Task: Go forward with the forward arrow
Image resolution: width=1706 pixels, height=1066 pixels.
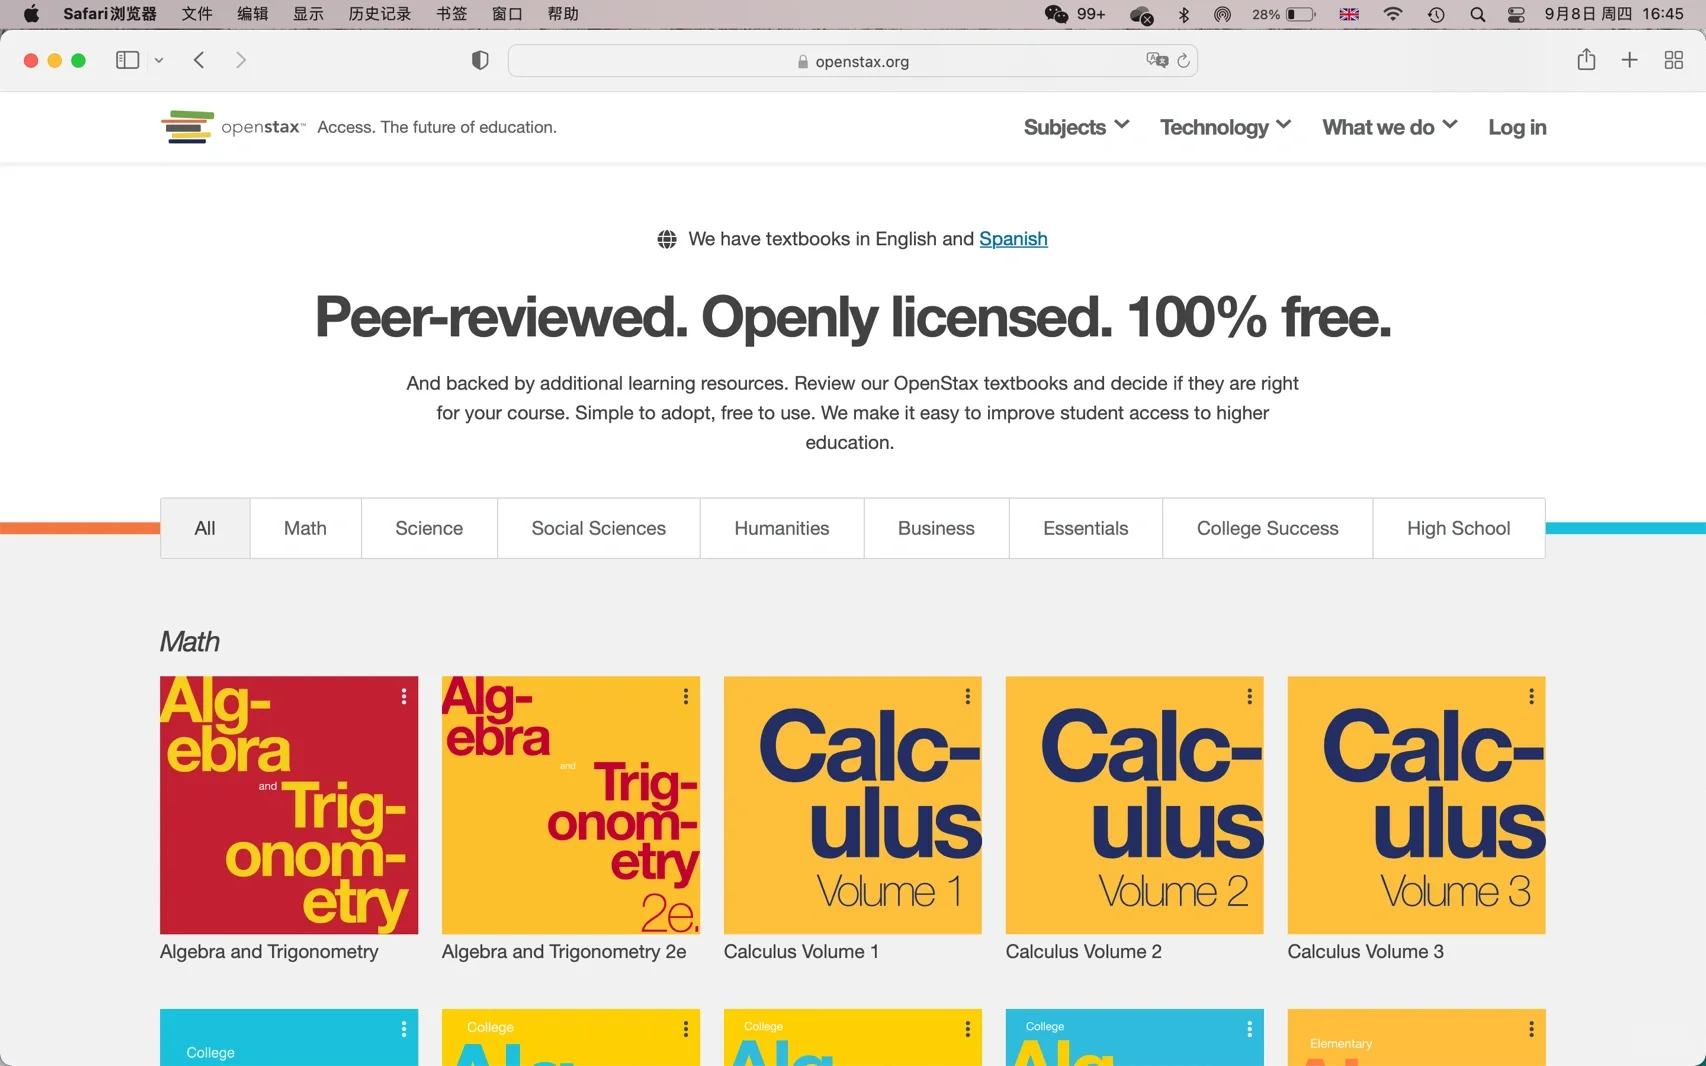Action: pyautogui.click(x=240, y=60)
